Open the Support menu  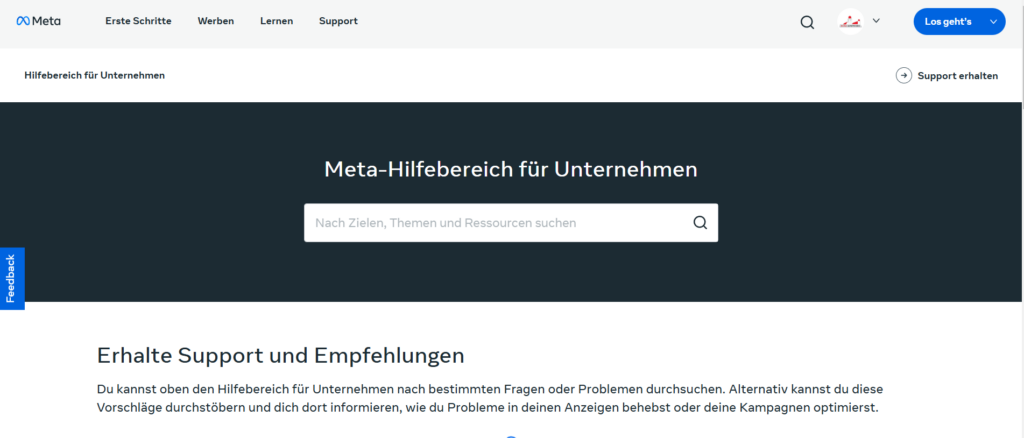click(338, 21)
